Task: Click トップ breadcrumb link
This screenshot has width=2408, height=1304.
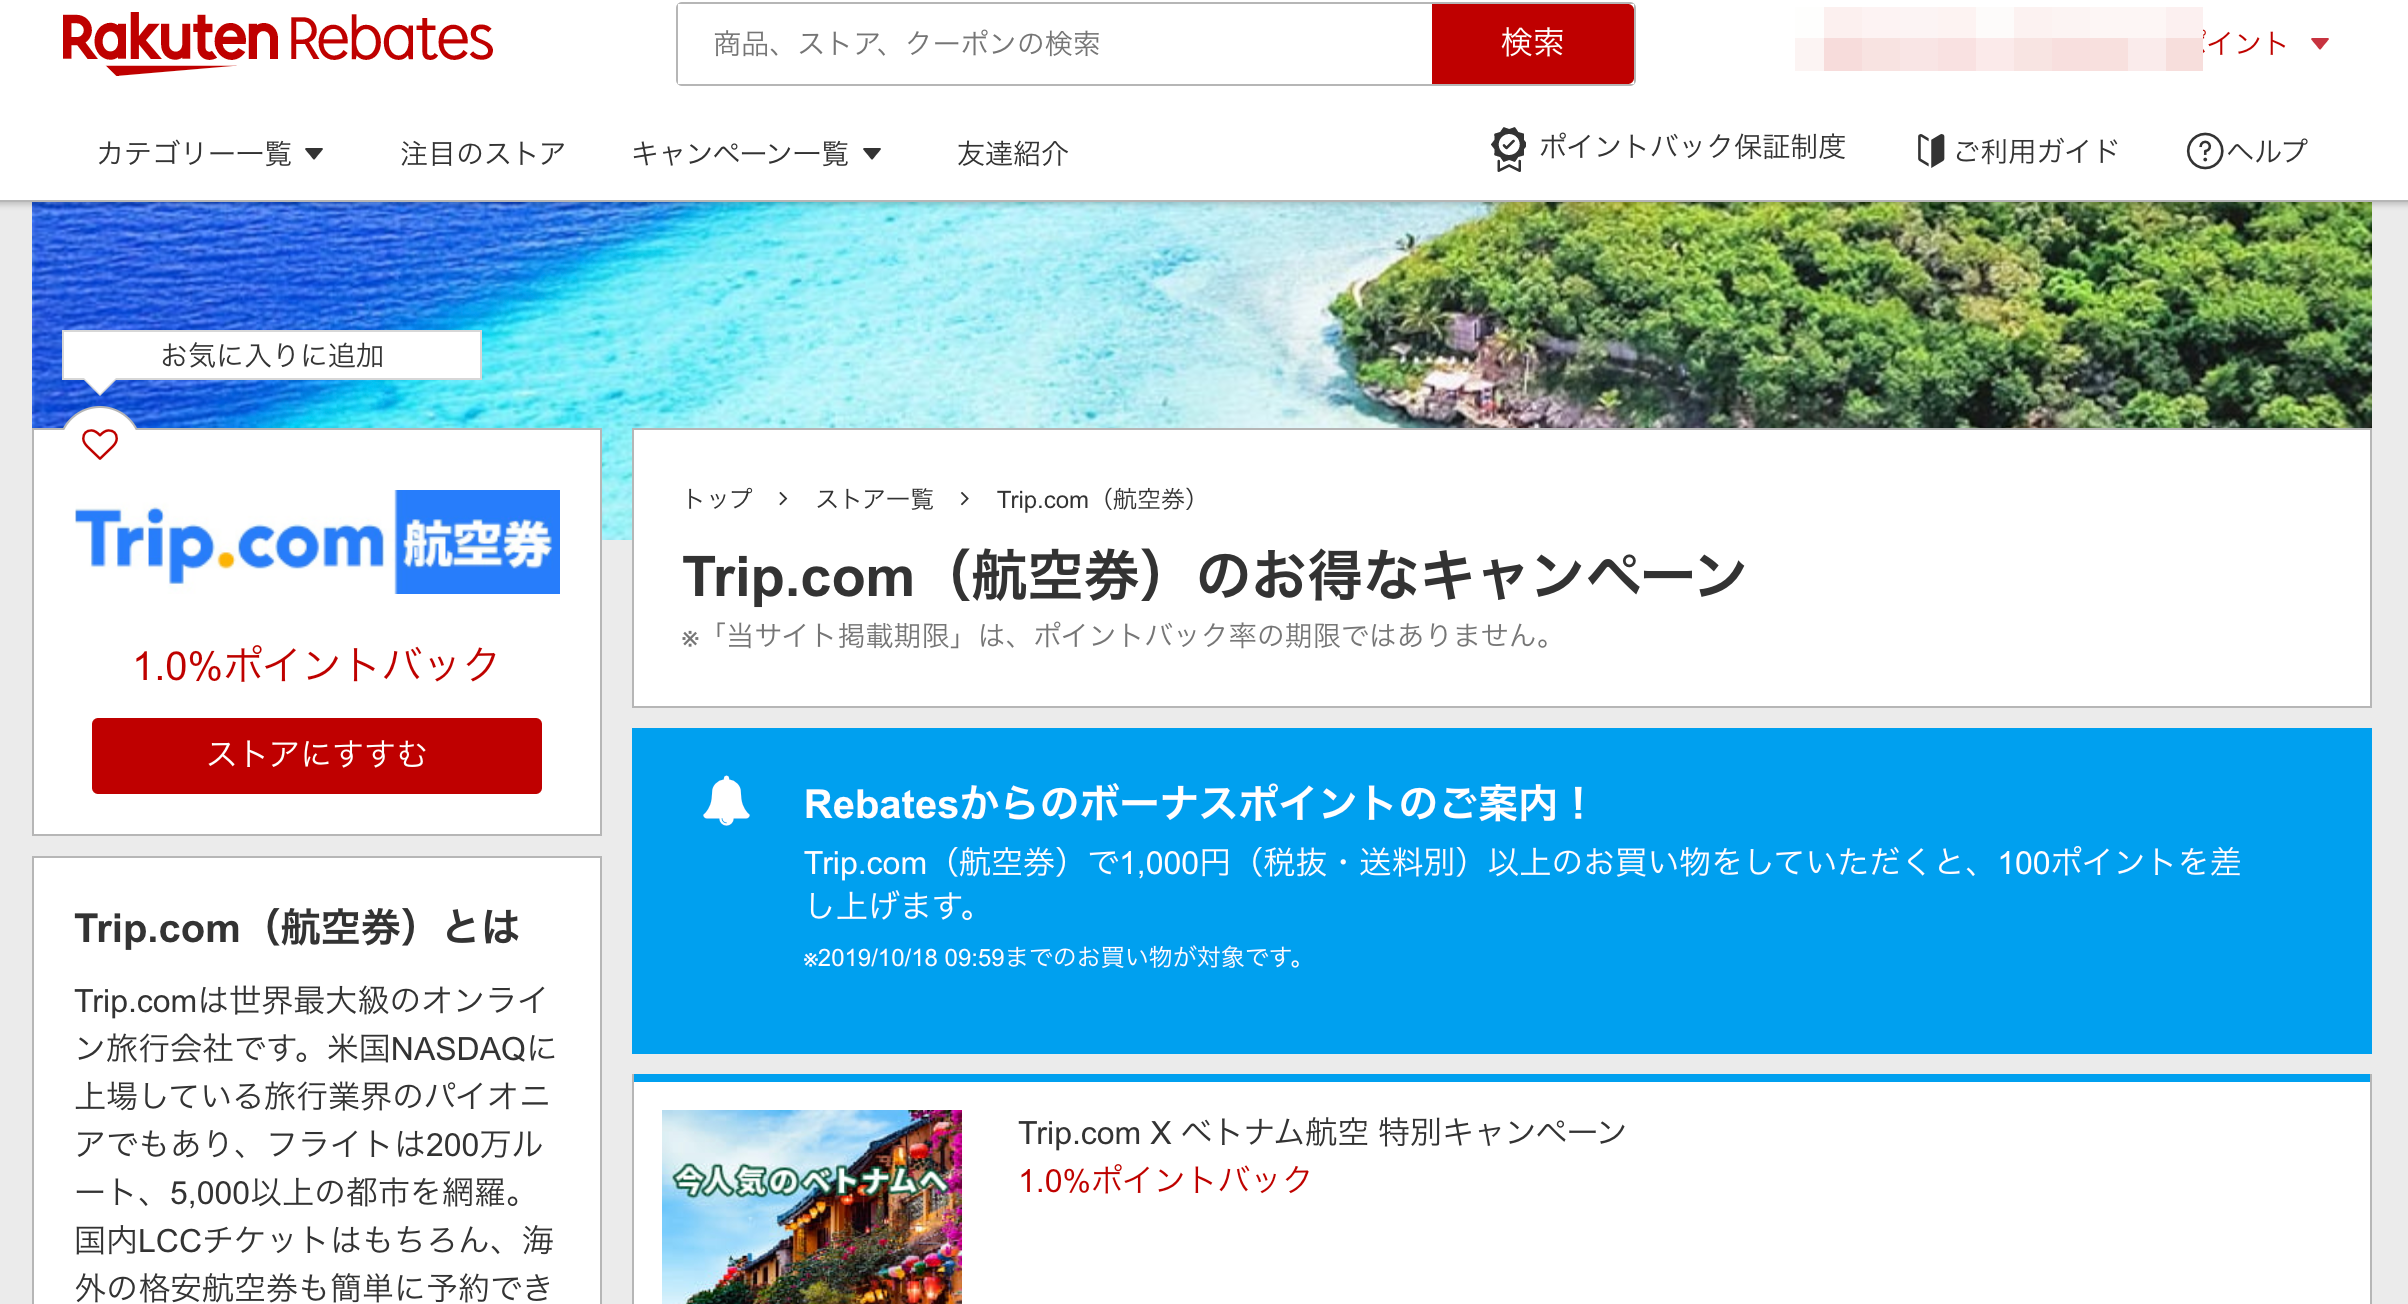Action: pos(718,499)
